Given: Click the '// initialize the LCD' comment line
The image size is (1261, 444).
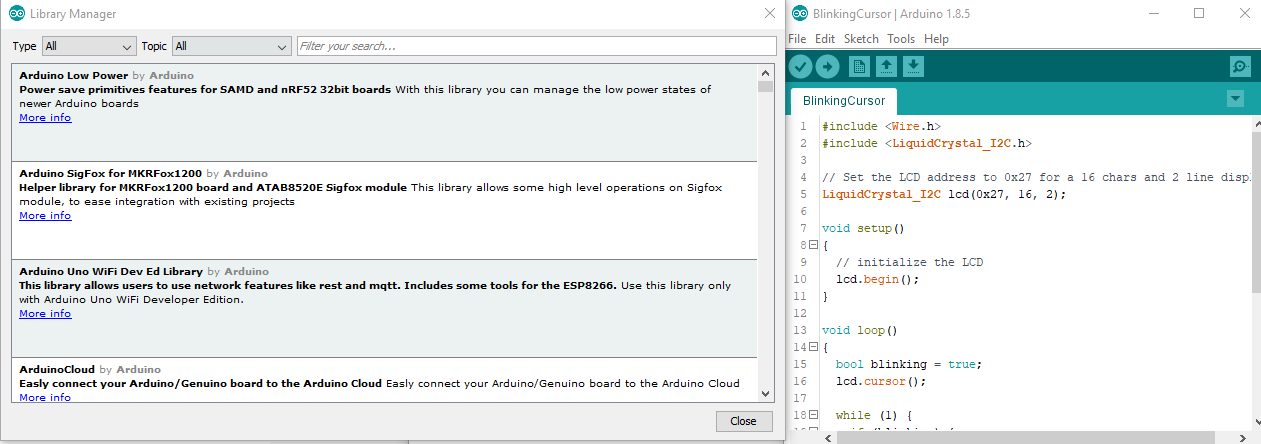Looking at the screenshot, I should [909, 262].
